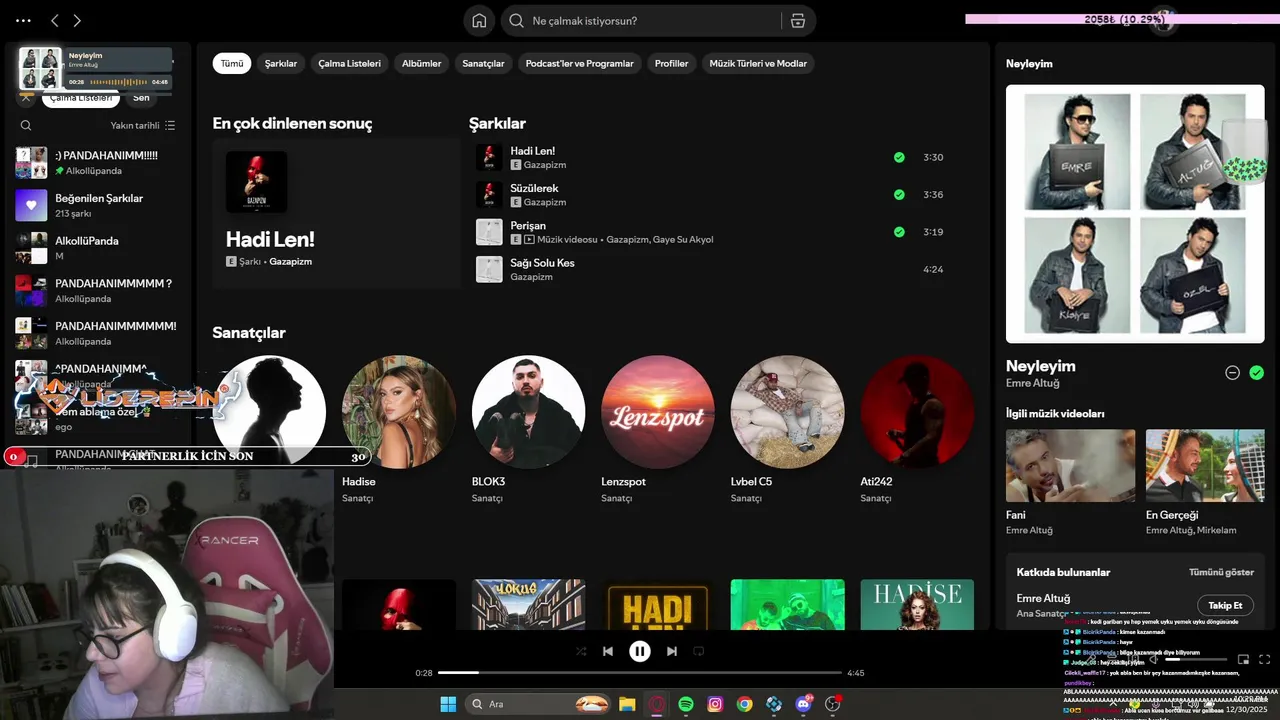Switch to the Albümler filter
The image size is (1280, 720).
[421, 63]
